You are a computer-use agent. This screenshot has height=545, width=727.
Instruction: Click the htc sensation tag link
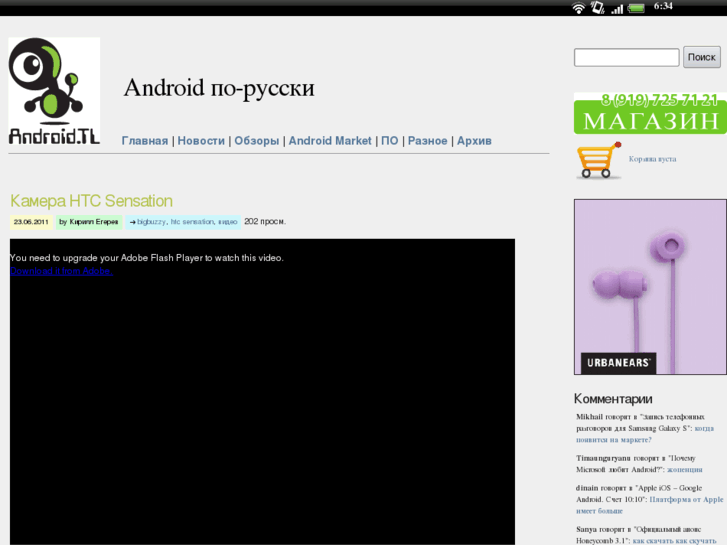point(192,222)
